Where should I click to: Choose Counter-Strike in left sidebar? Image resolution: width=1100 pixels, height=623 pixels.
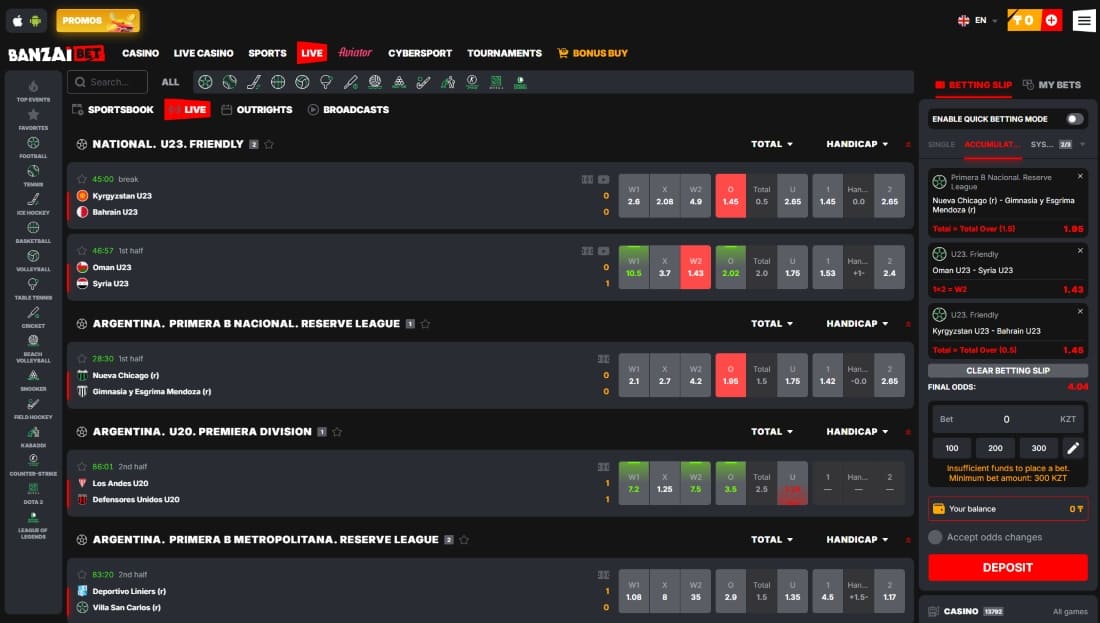tap(33, 464)
